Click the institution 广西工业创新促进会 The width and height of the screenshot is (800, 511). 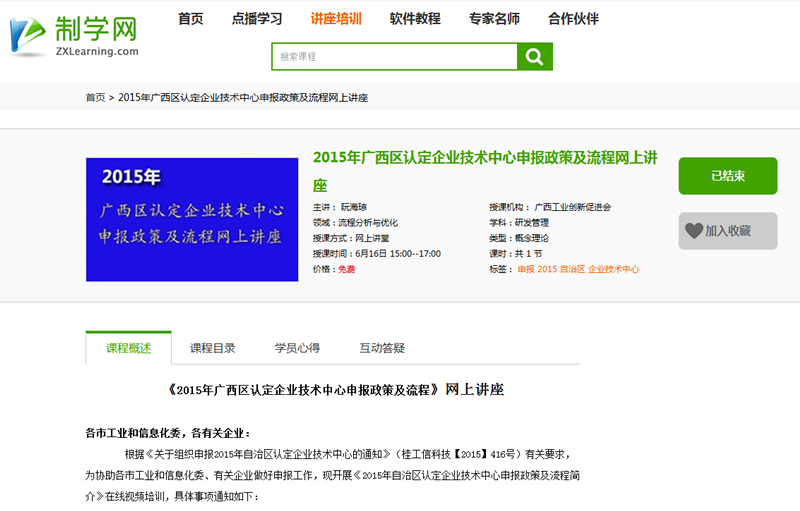(572, 207)
